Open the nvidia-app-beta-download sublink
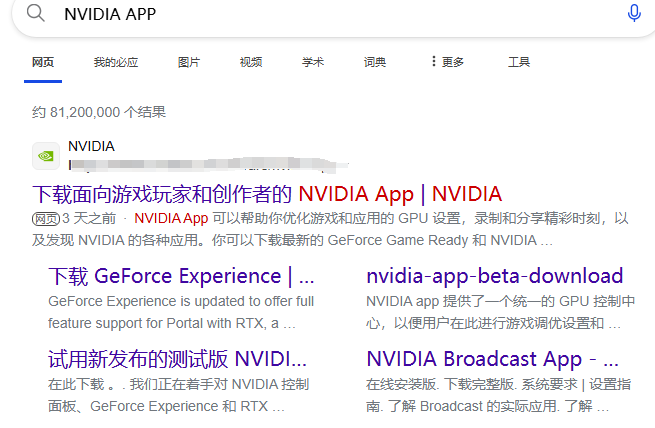 495,276
